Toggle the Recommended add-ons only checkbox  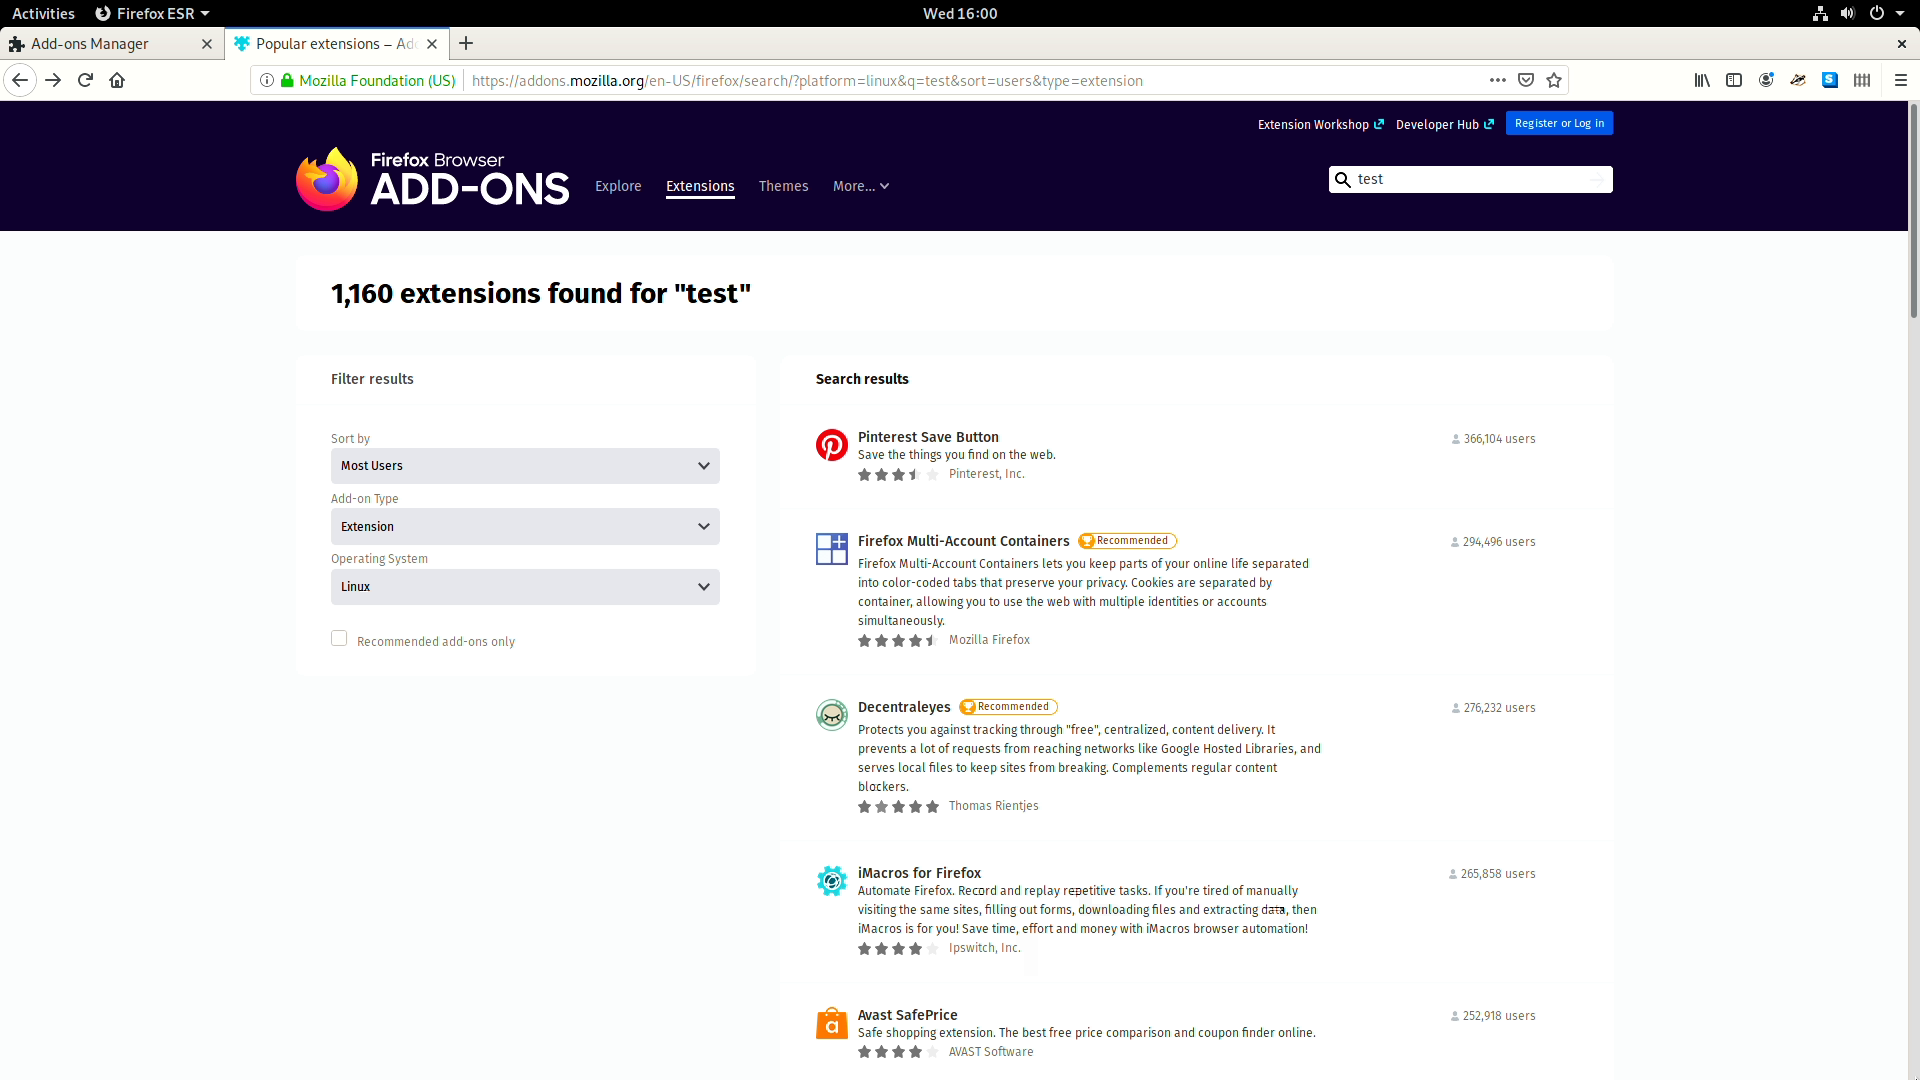pos(339,638)
